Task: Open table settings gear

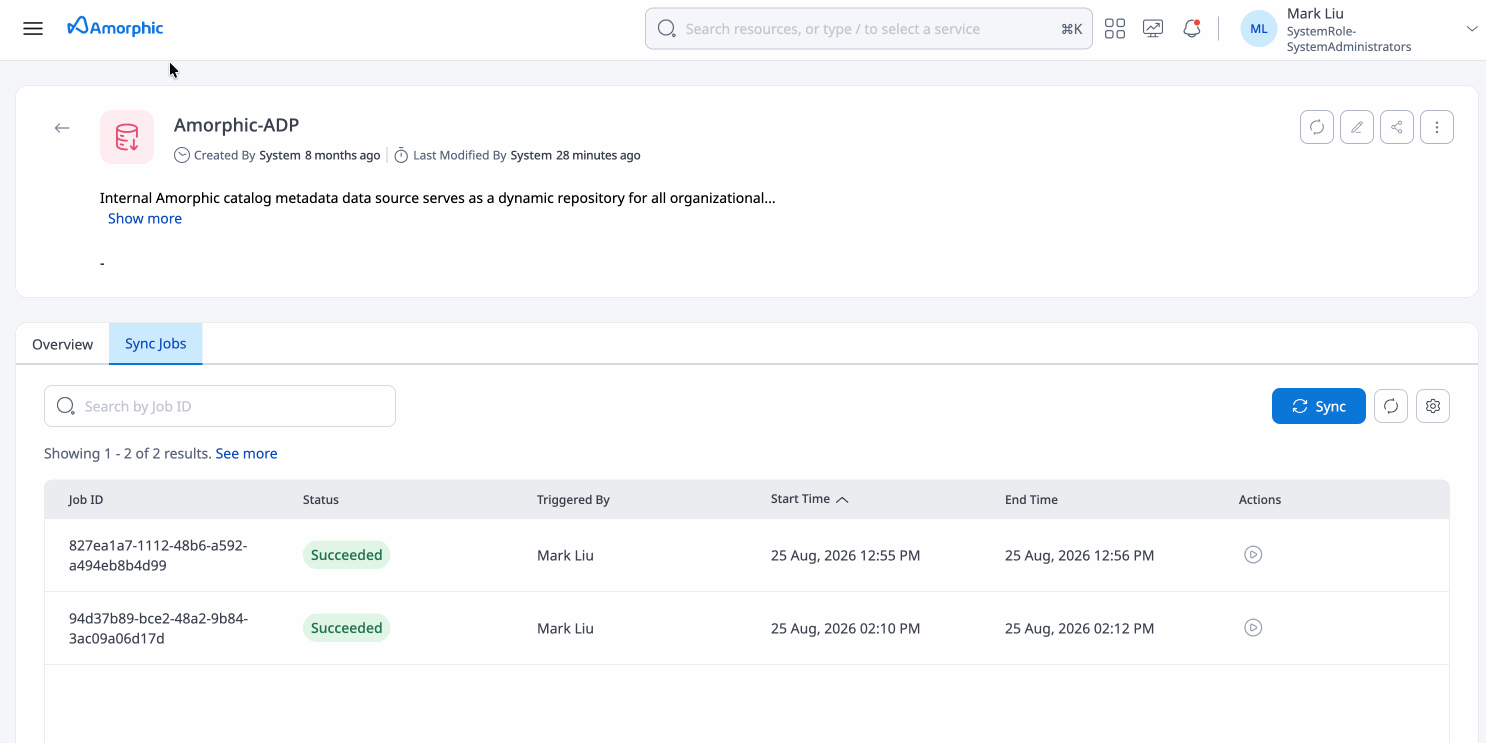Action: click(1433, 406)
